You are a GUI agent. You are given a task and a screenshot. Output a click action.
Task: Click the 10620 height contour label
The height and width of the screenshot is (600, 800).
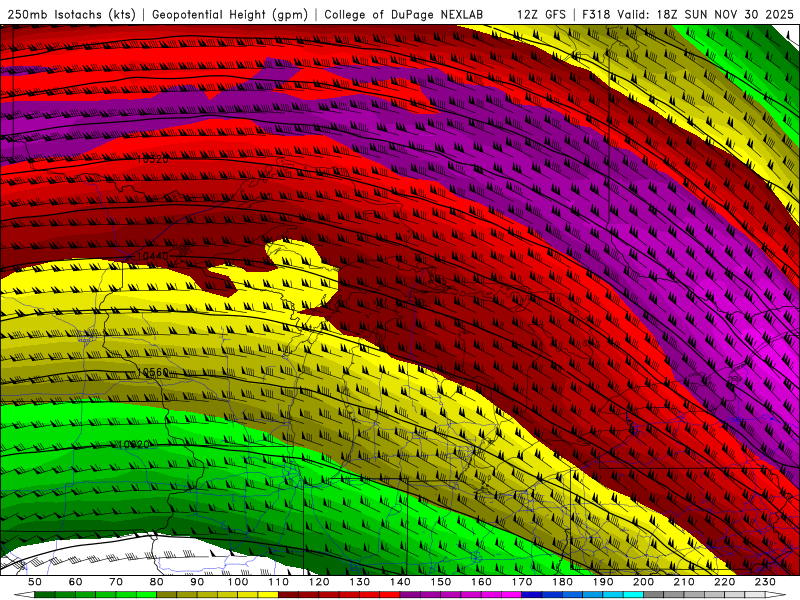tap(134, 444)
